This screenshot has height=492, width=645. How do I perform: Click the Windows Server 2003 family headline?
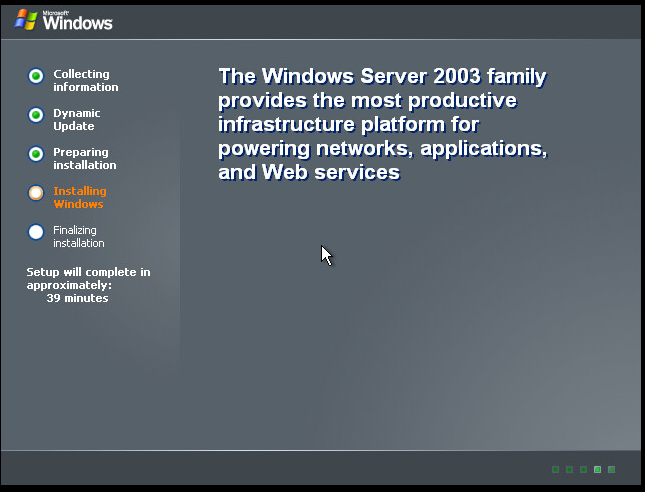(x=383, y=124)
